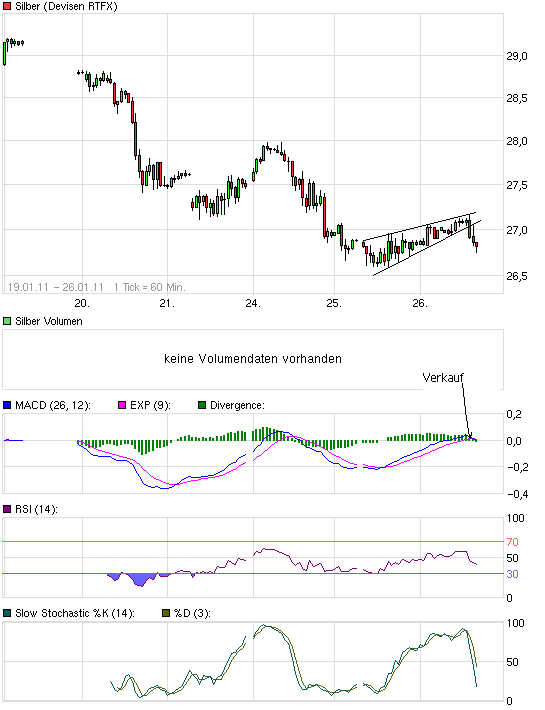Click the red Silber legend square
This screenshot has width=545, height=710.
7,6
